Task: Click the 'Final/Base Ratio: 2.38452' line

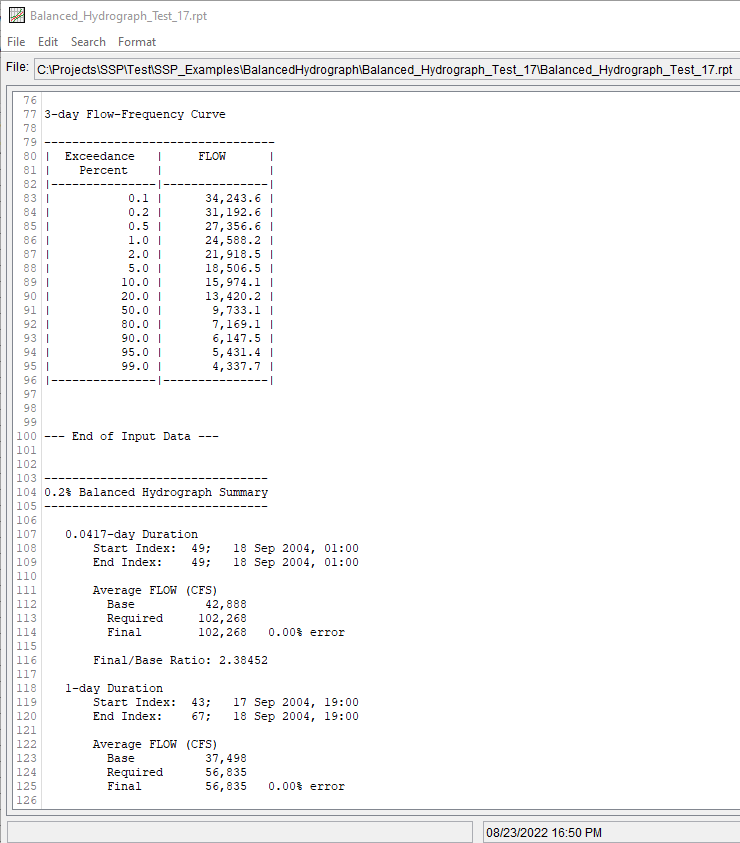Action: pyautogui.click(x=180, y=660)
